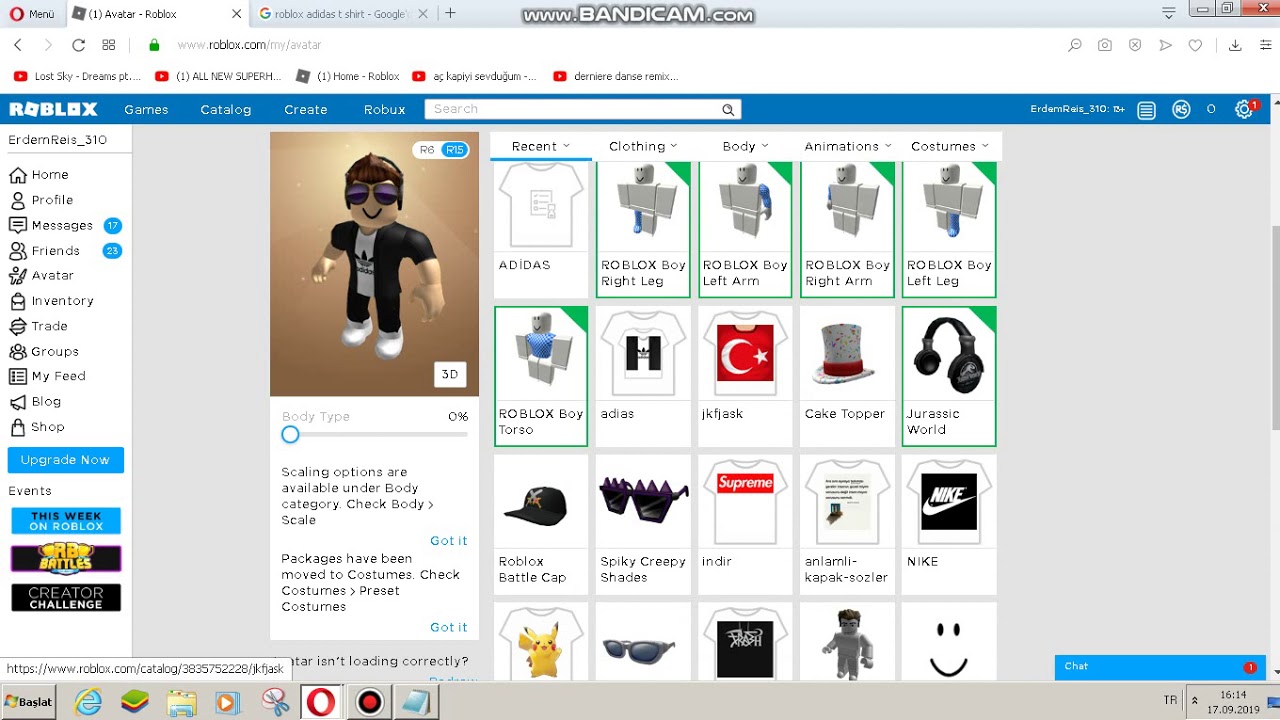
Task: Unequip ROBLOX Boy Torso
Action: 541,376
